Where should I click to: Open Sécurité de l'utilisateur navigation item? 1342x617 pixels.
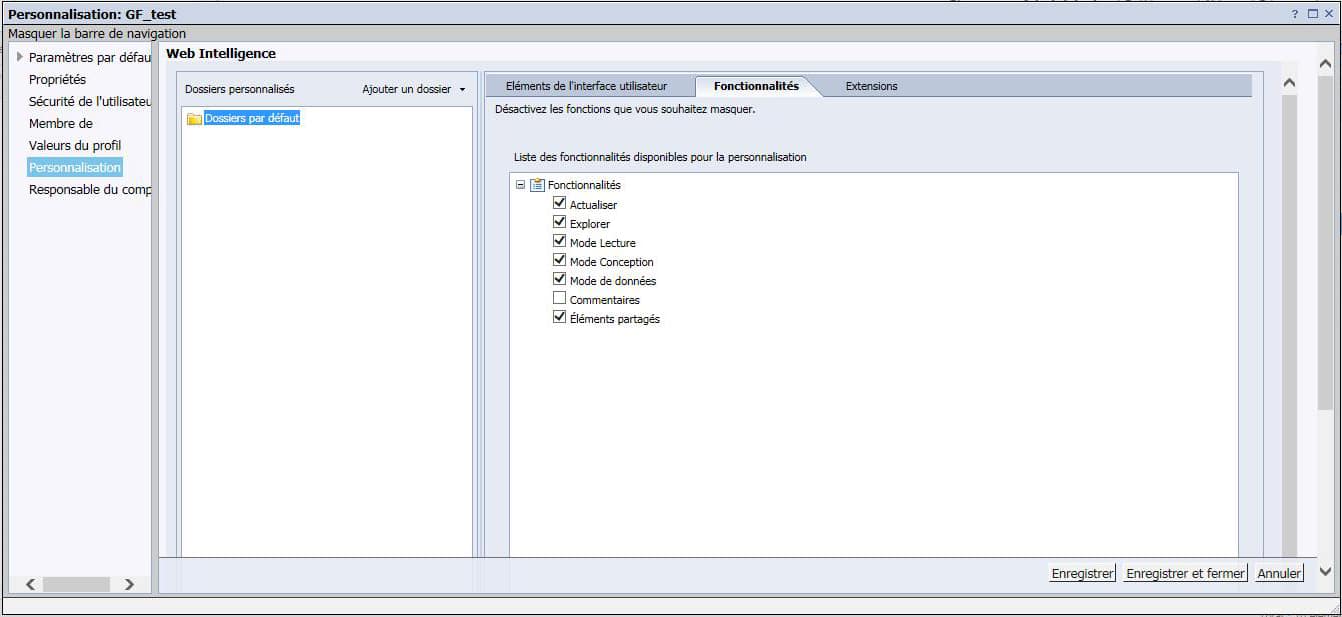[90, 102]
